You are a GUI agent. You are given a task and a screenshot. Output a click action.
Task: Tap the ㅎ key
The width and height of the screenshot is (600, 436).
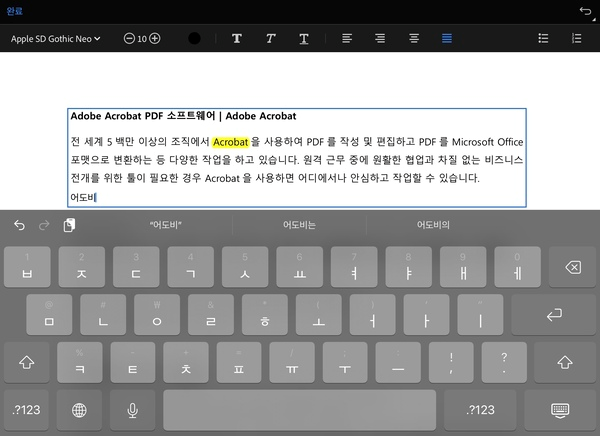tap(265, 315)
